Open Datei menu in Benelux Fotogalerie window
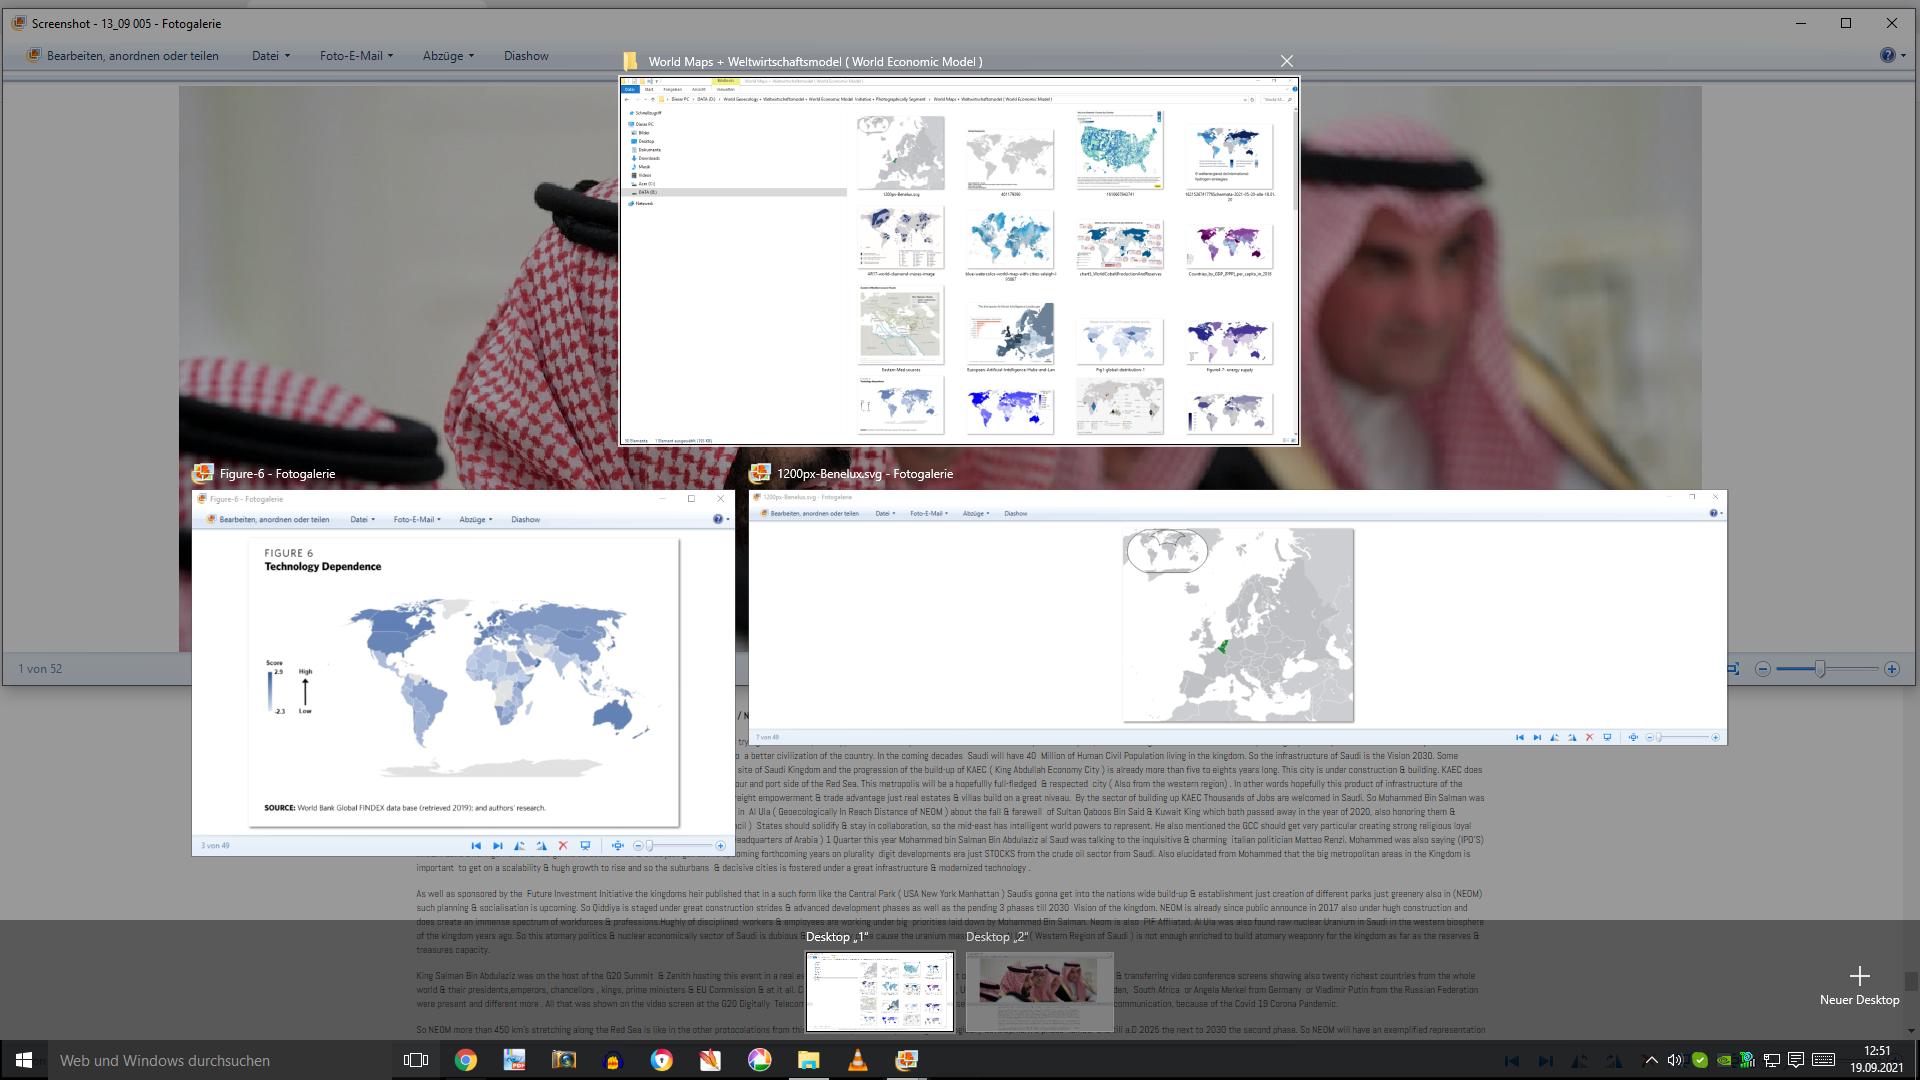The width and height of the screenshot is (1920, 1080). [886, 514]
